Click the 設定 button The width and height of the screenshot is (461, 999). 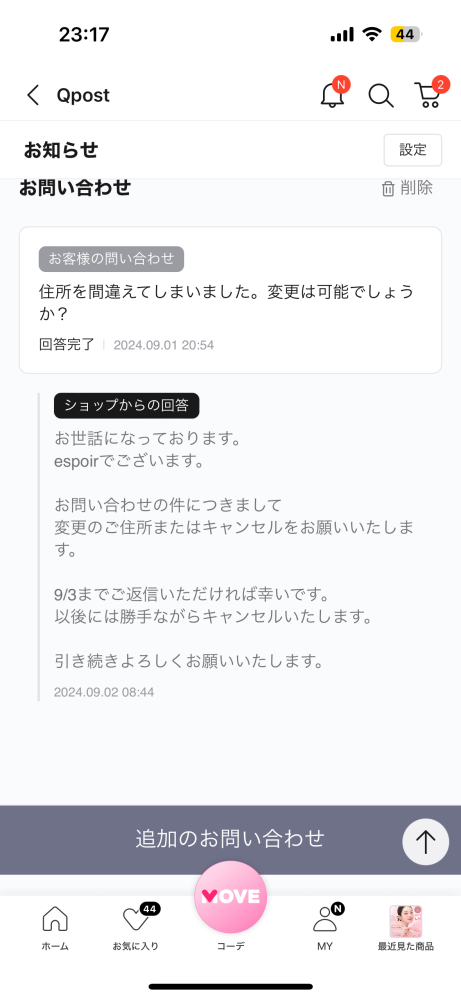[x=413, y=150]
